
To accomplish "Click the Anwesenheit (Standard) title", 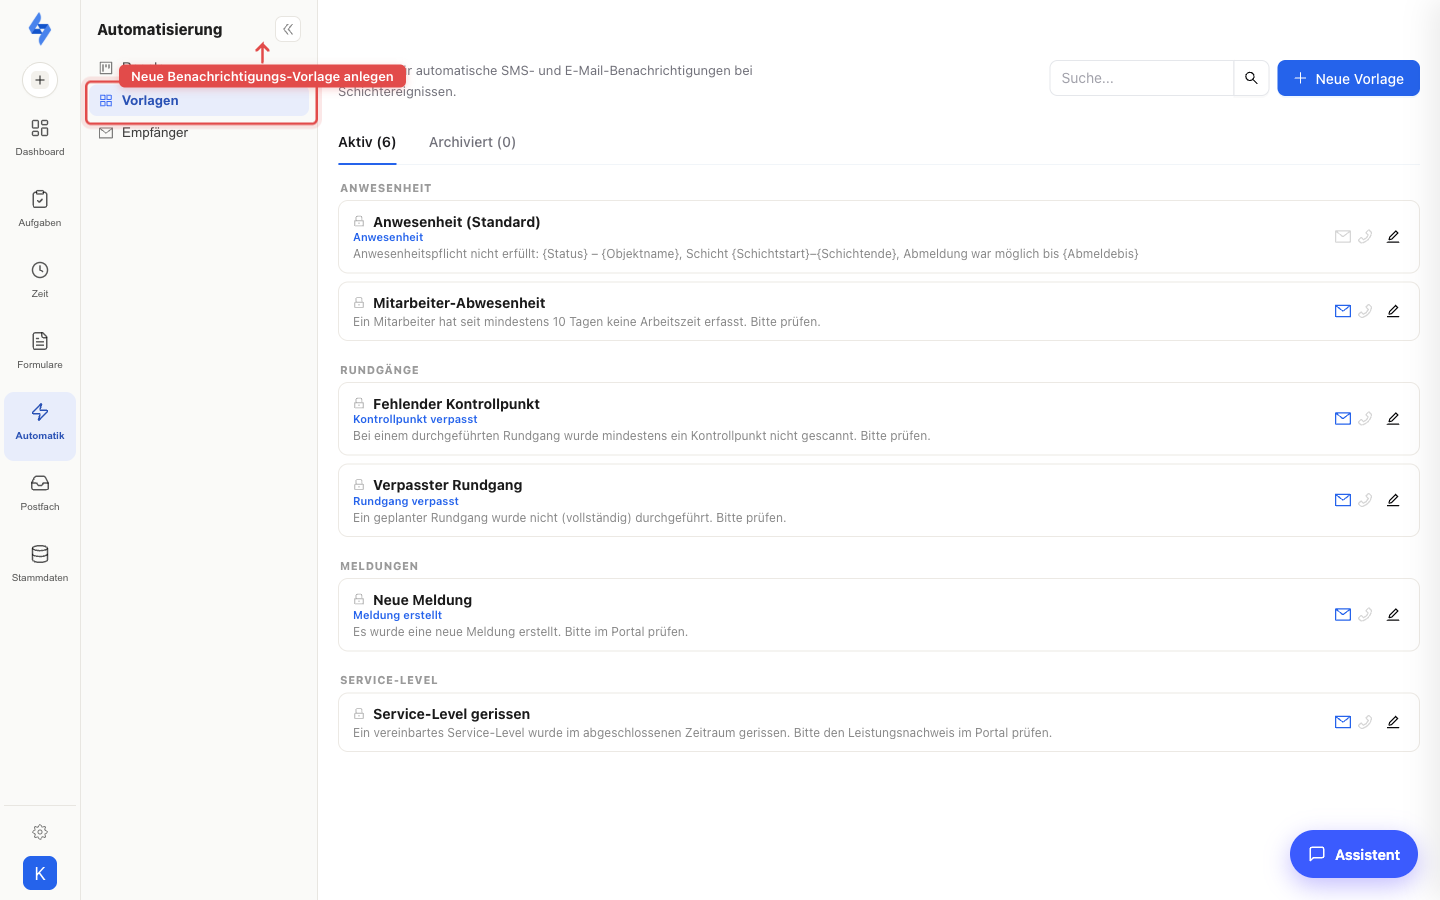I will [456, 222].
